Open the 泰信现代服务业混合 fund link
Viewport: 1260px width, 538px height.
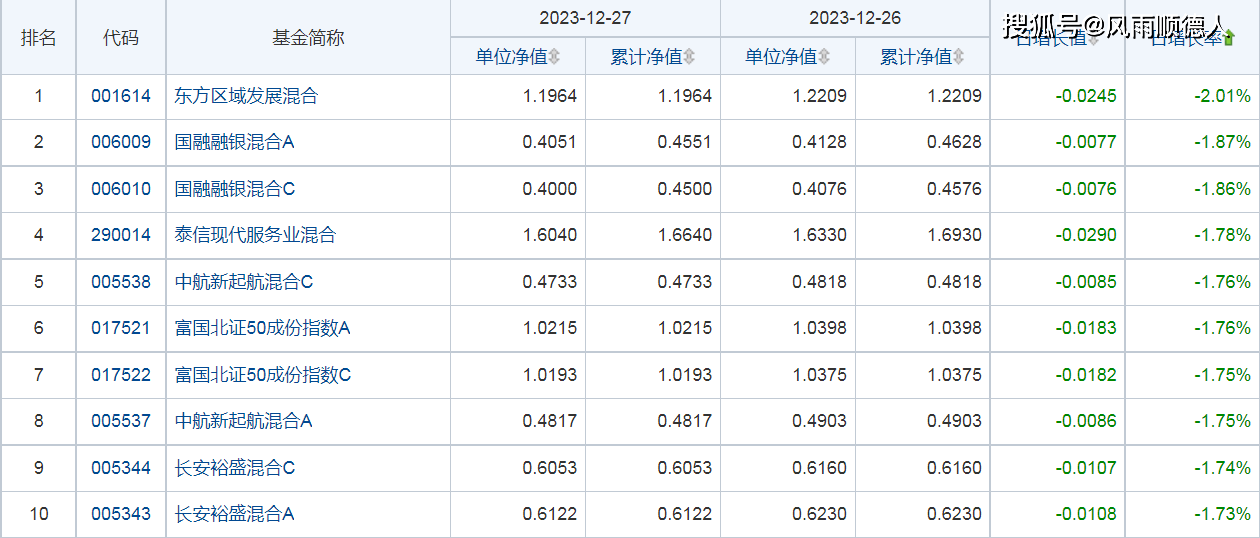(255, 236)
